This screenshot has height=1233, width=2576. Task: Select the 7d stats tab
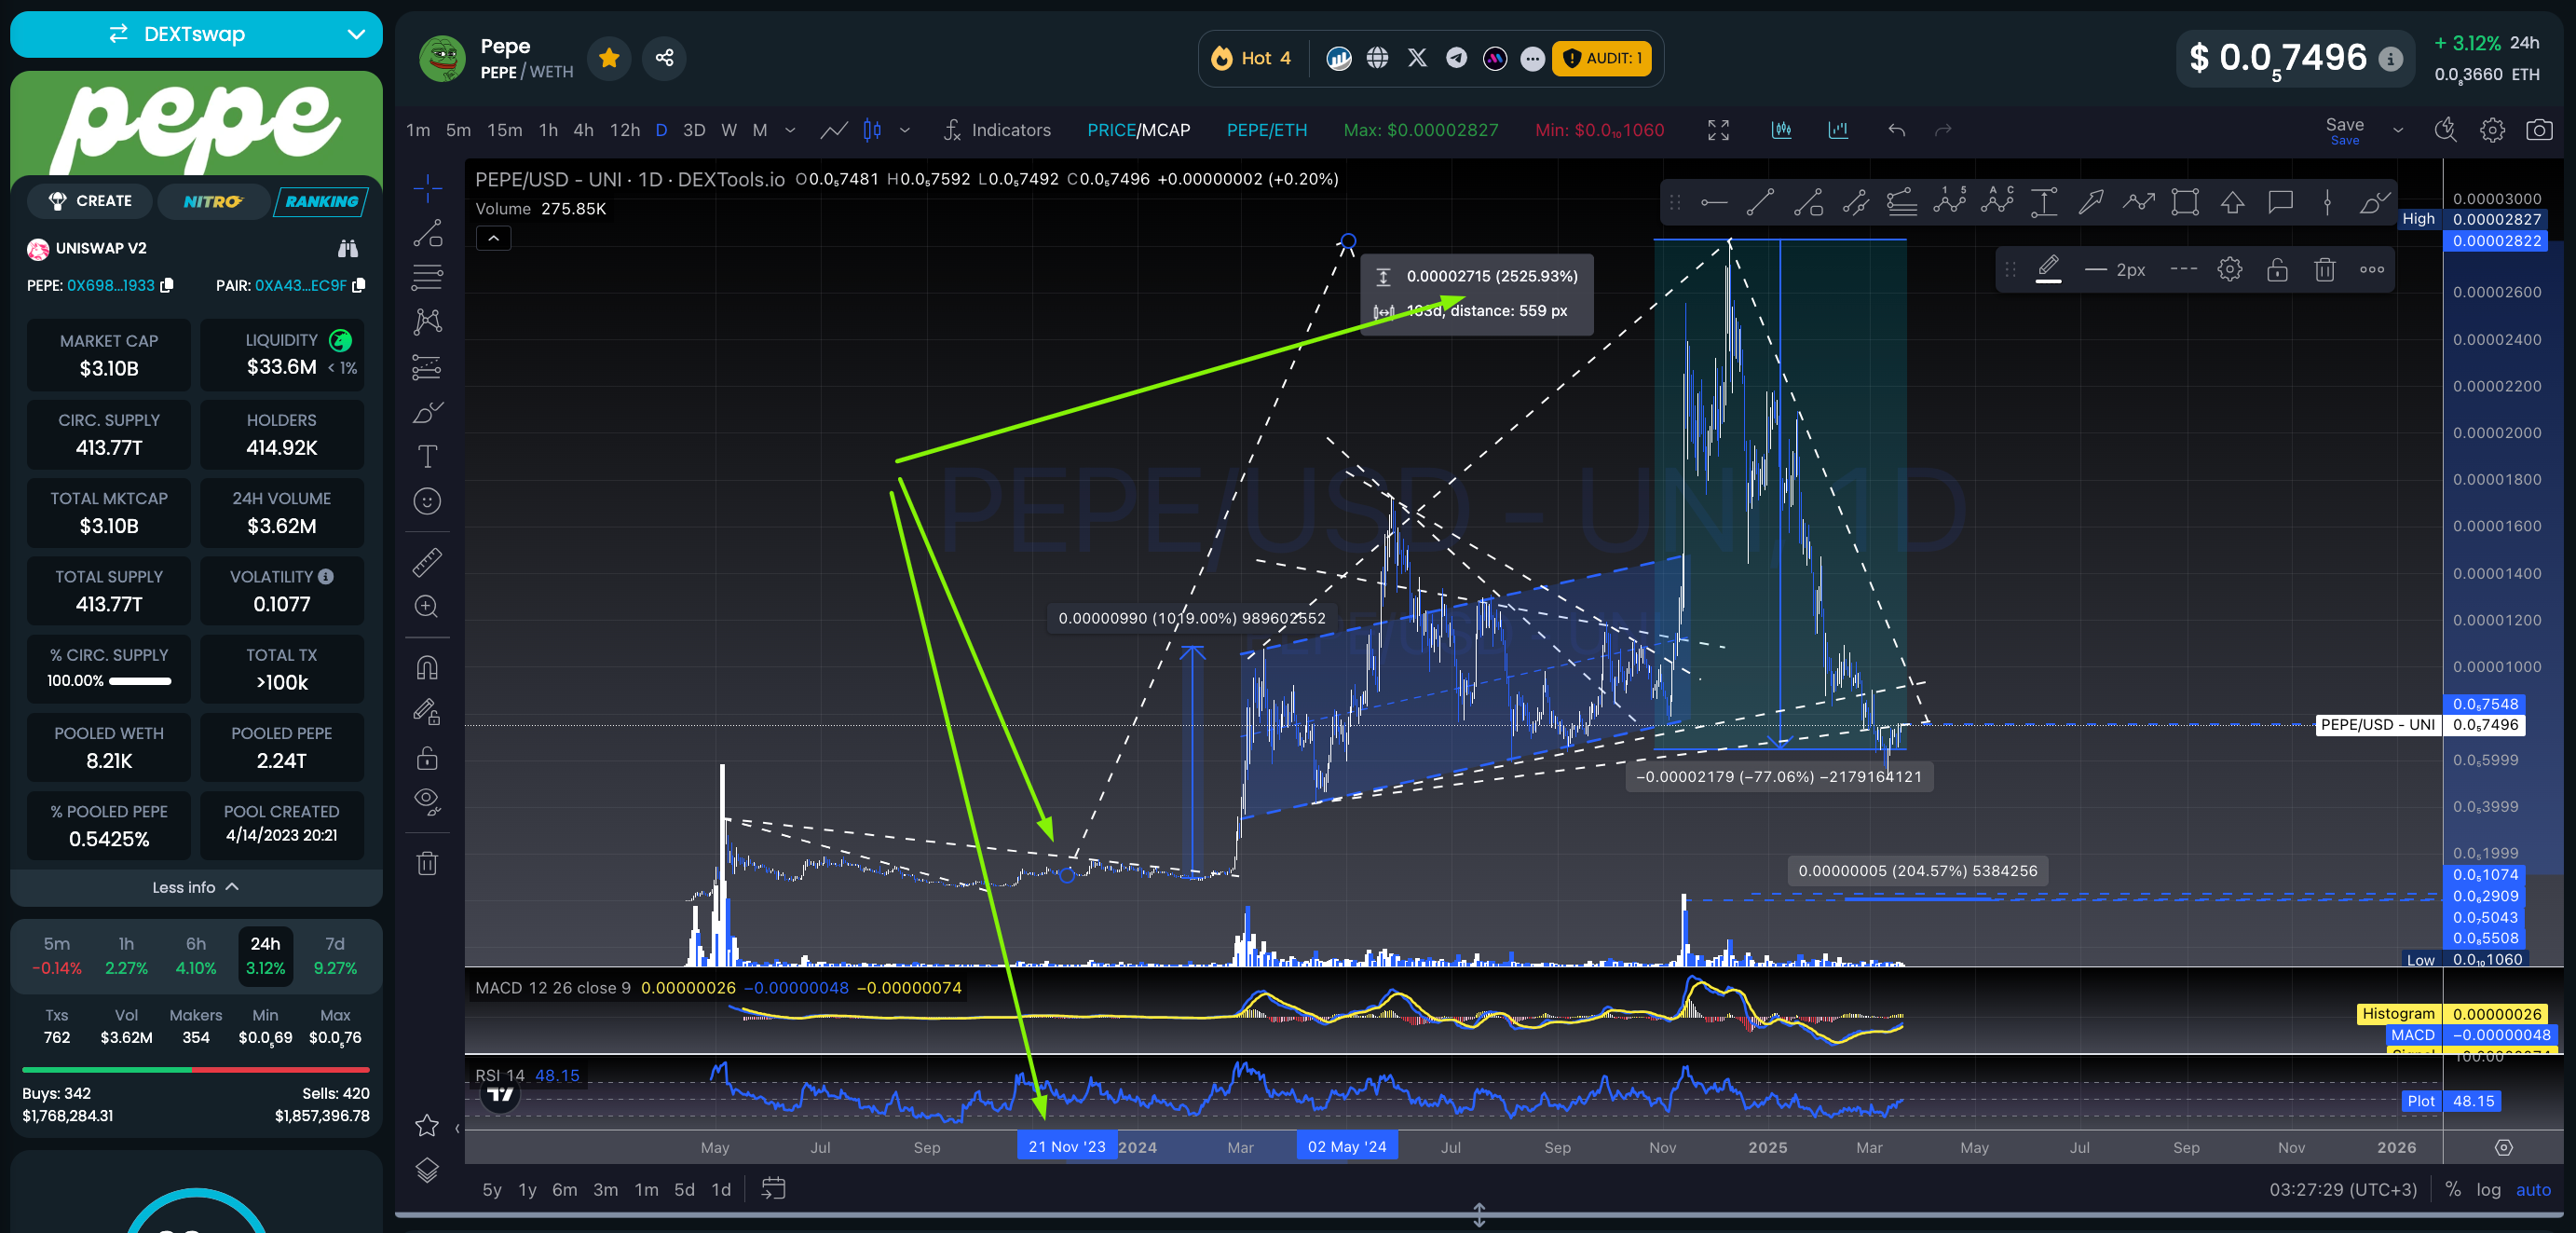(x=335, y=956)
